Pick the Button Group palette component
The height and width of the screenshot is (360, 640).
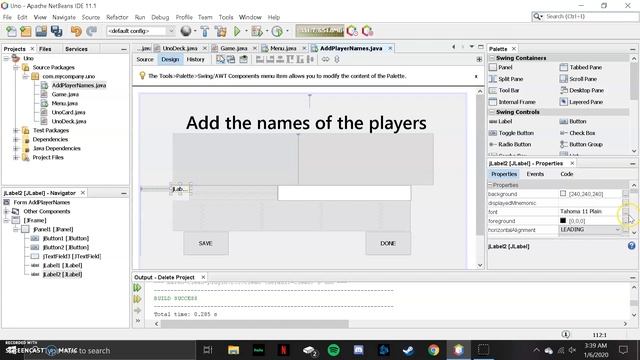click(x=581, y=144)
